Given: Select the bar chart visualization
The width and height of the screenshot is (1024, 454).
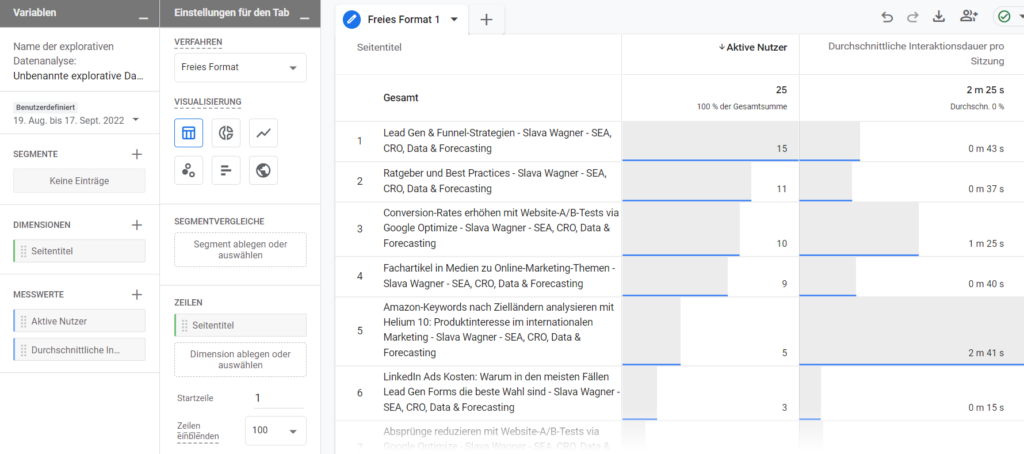Looking at the screenshot, I should tap(226, 170).
